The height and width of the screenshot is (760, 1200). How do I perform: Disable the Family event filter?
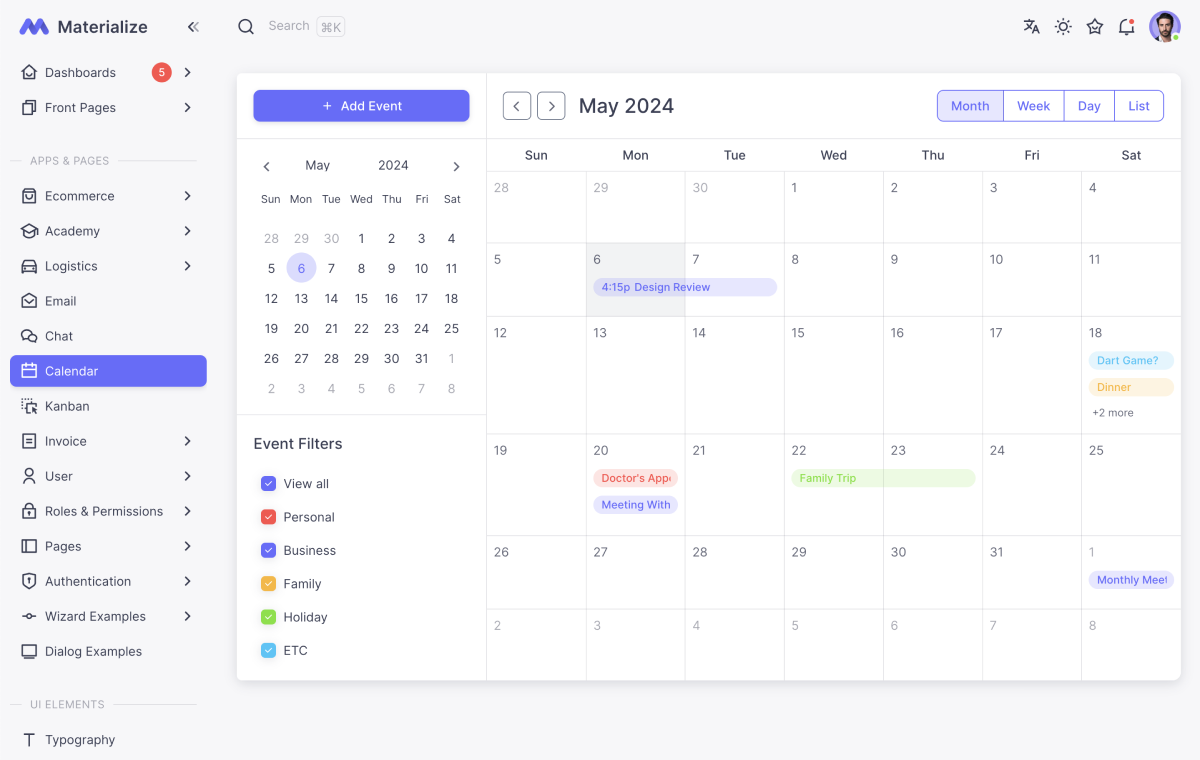pyautogui.click(x=268, y=583)
